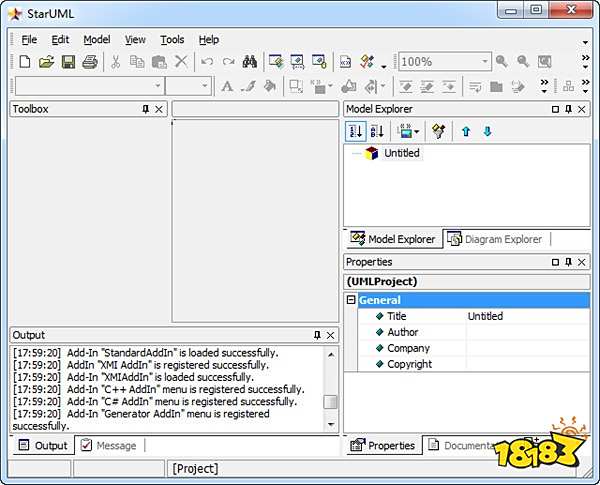This screenshot has height=485, width=600.
Task: Close the Output panel
Action: (331, 335)
